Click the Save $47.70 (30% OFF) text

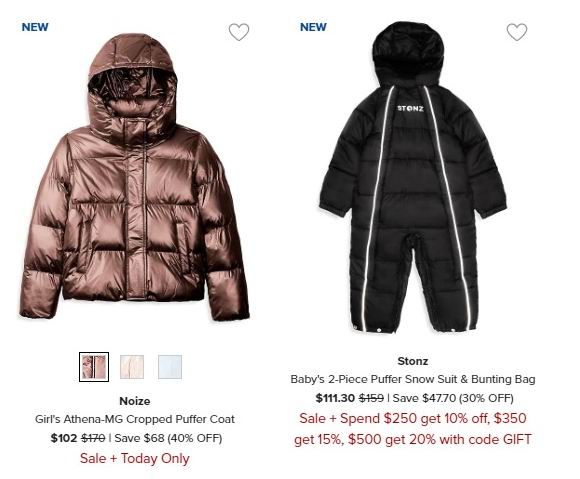tap(453, 398)
